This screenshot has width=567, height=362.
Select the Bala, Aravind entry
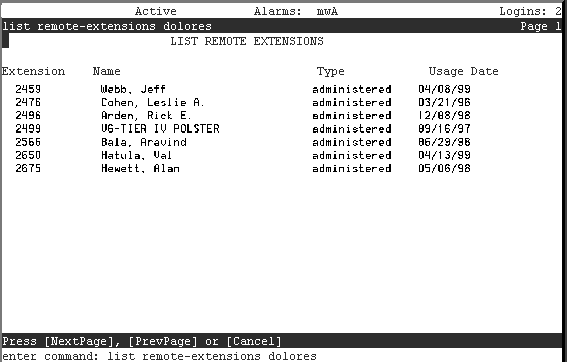[x=144, y=142]
